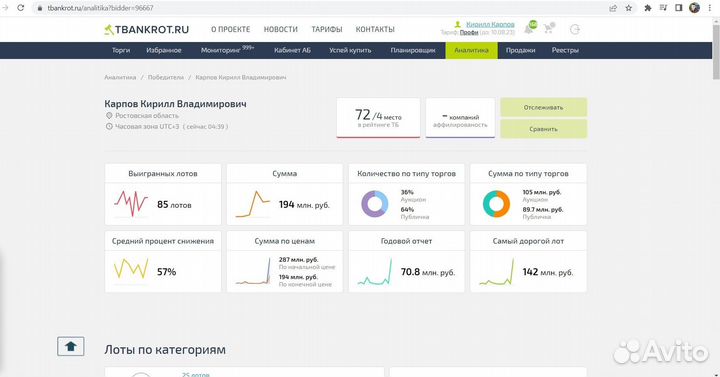The height and width of the screenshot is (377, 720).
Task: Open the Самый дорогой лот green sparkline
Action: click(496, 271)
